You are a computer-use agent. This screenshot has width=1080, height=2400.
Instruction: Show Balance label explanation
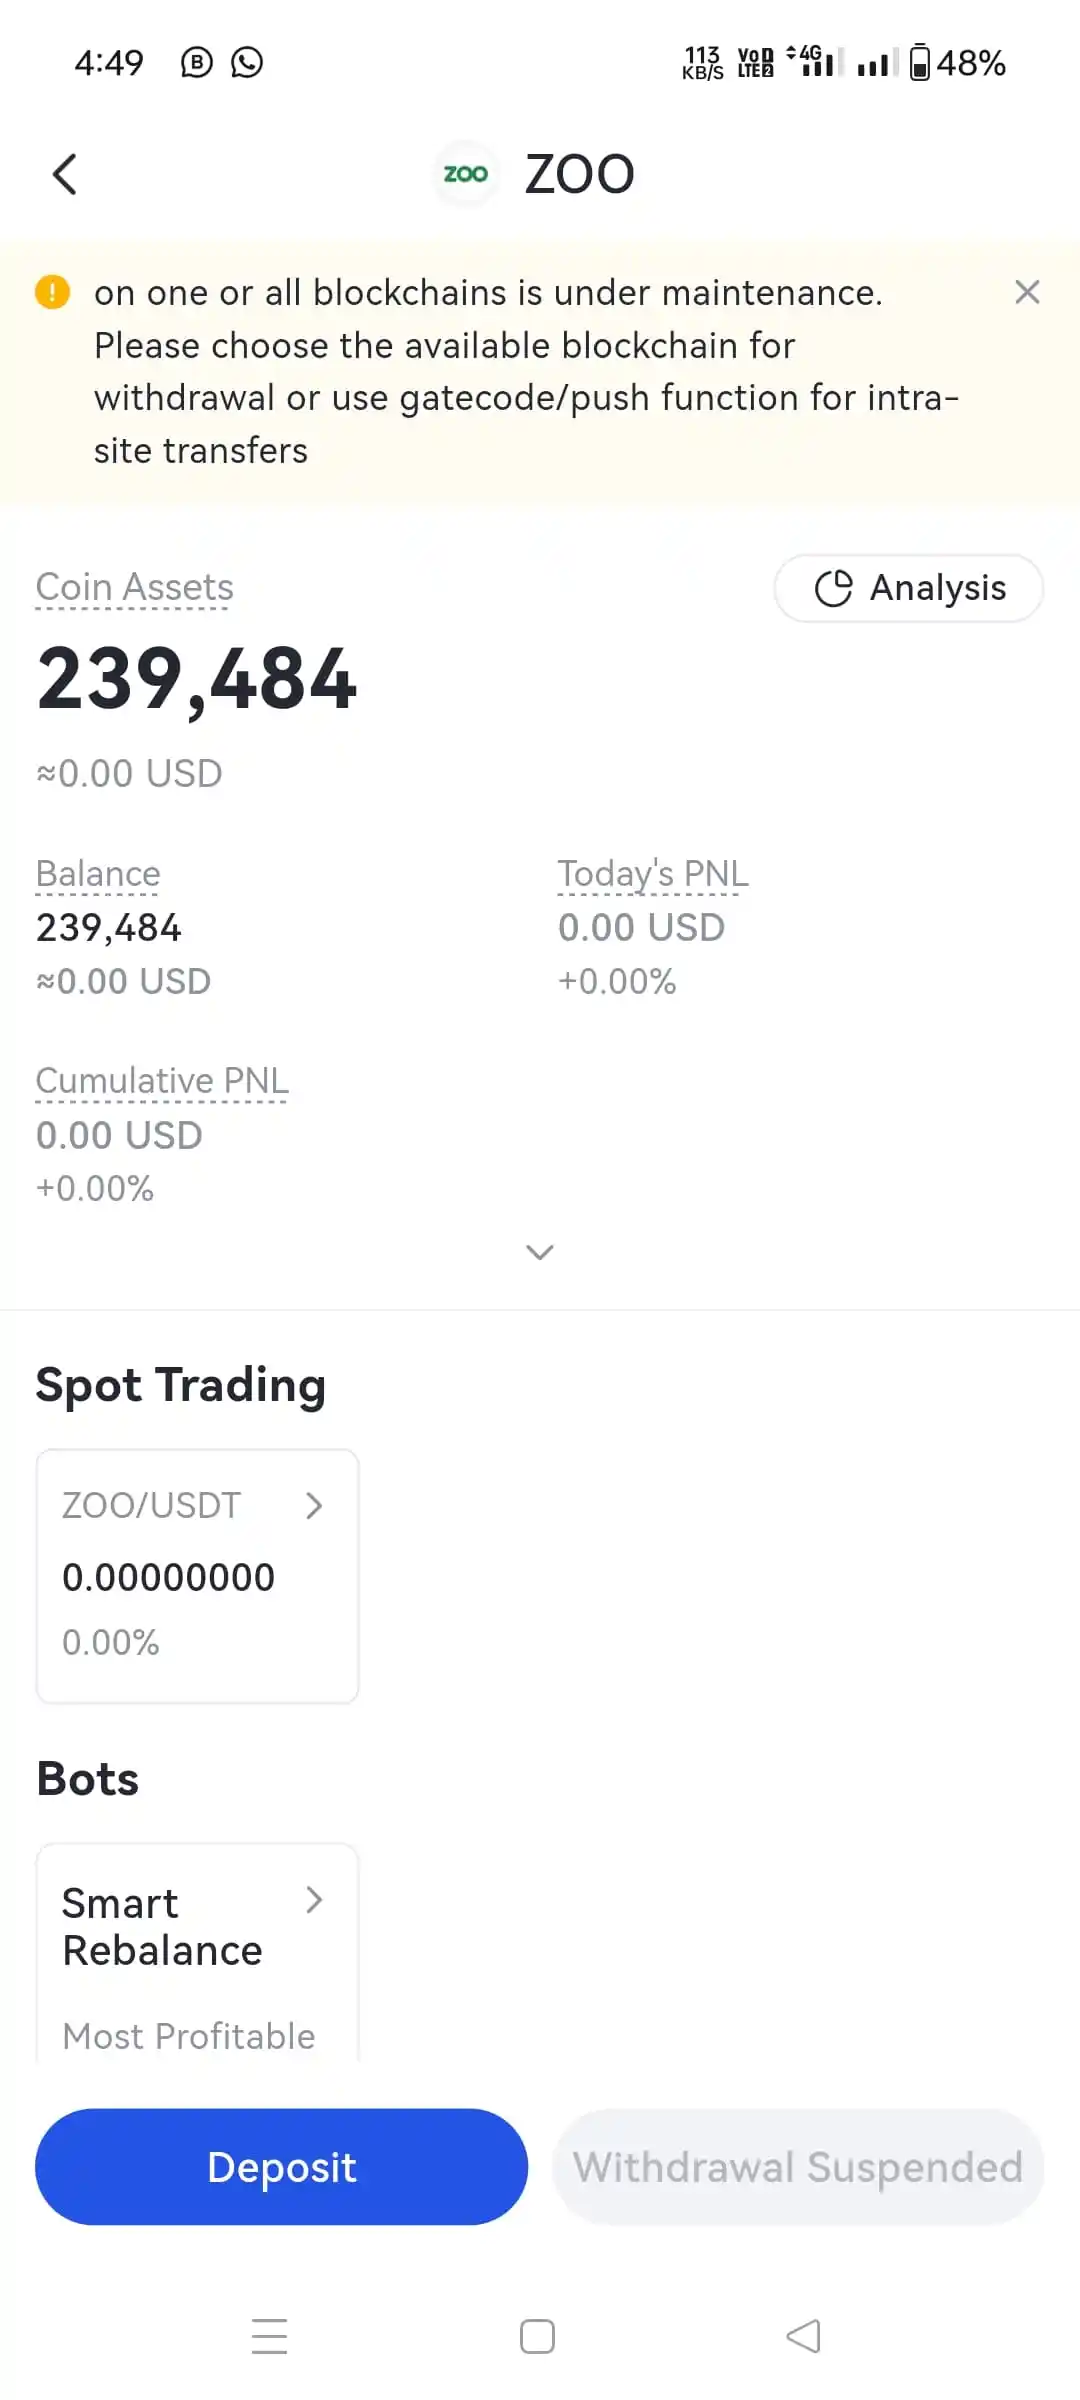(x=98, y=874)
